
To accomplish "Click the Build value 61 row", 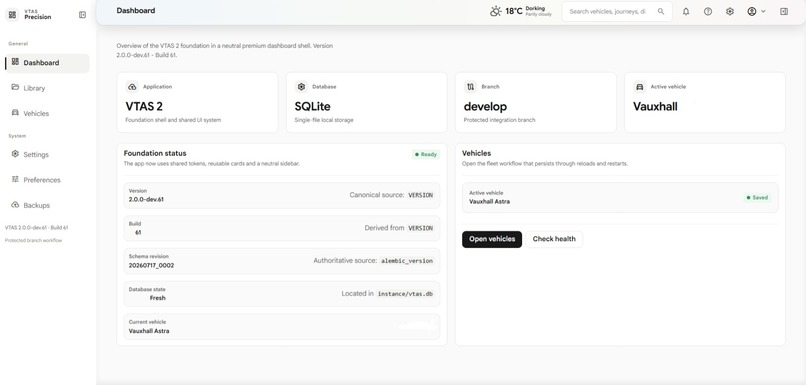I will 282,228.
